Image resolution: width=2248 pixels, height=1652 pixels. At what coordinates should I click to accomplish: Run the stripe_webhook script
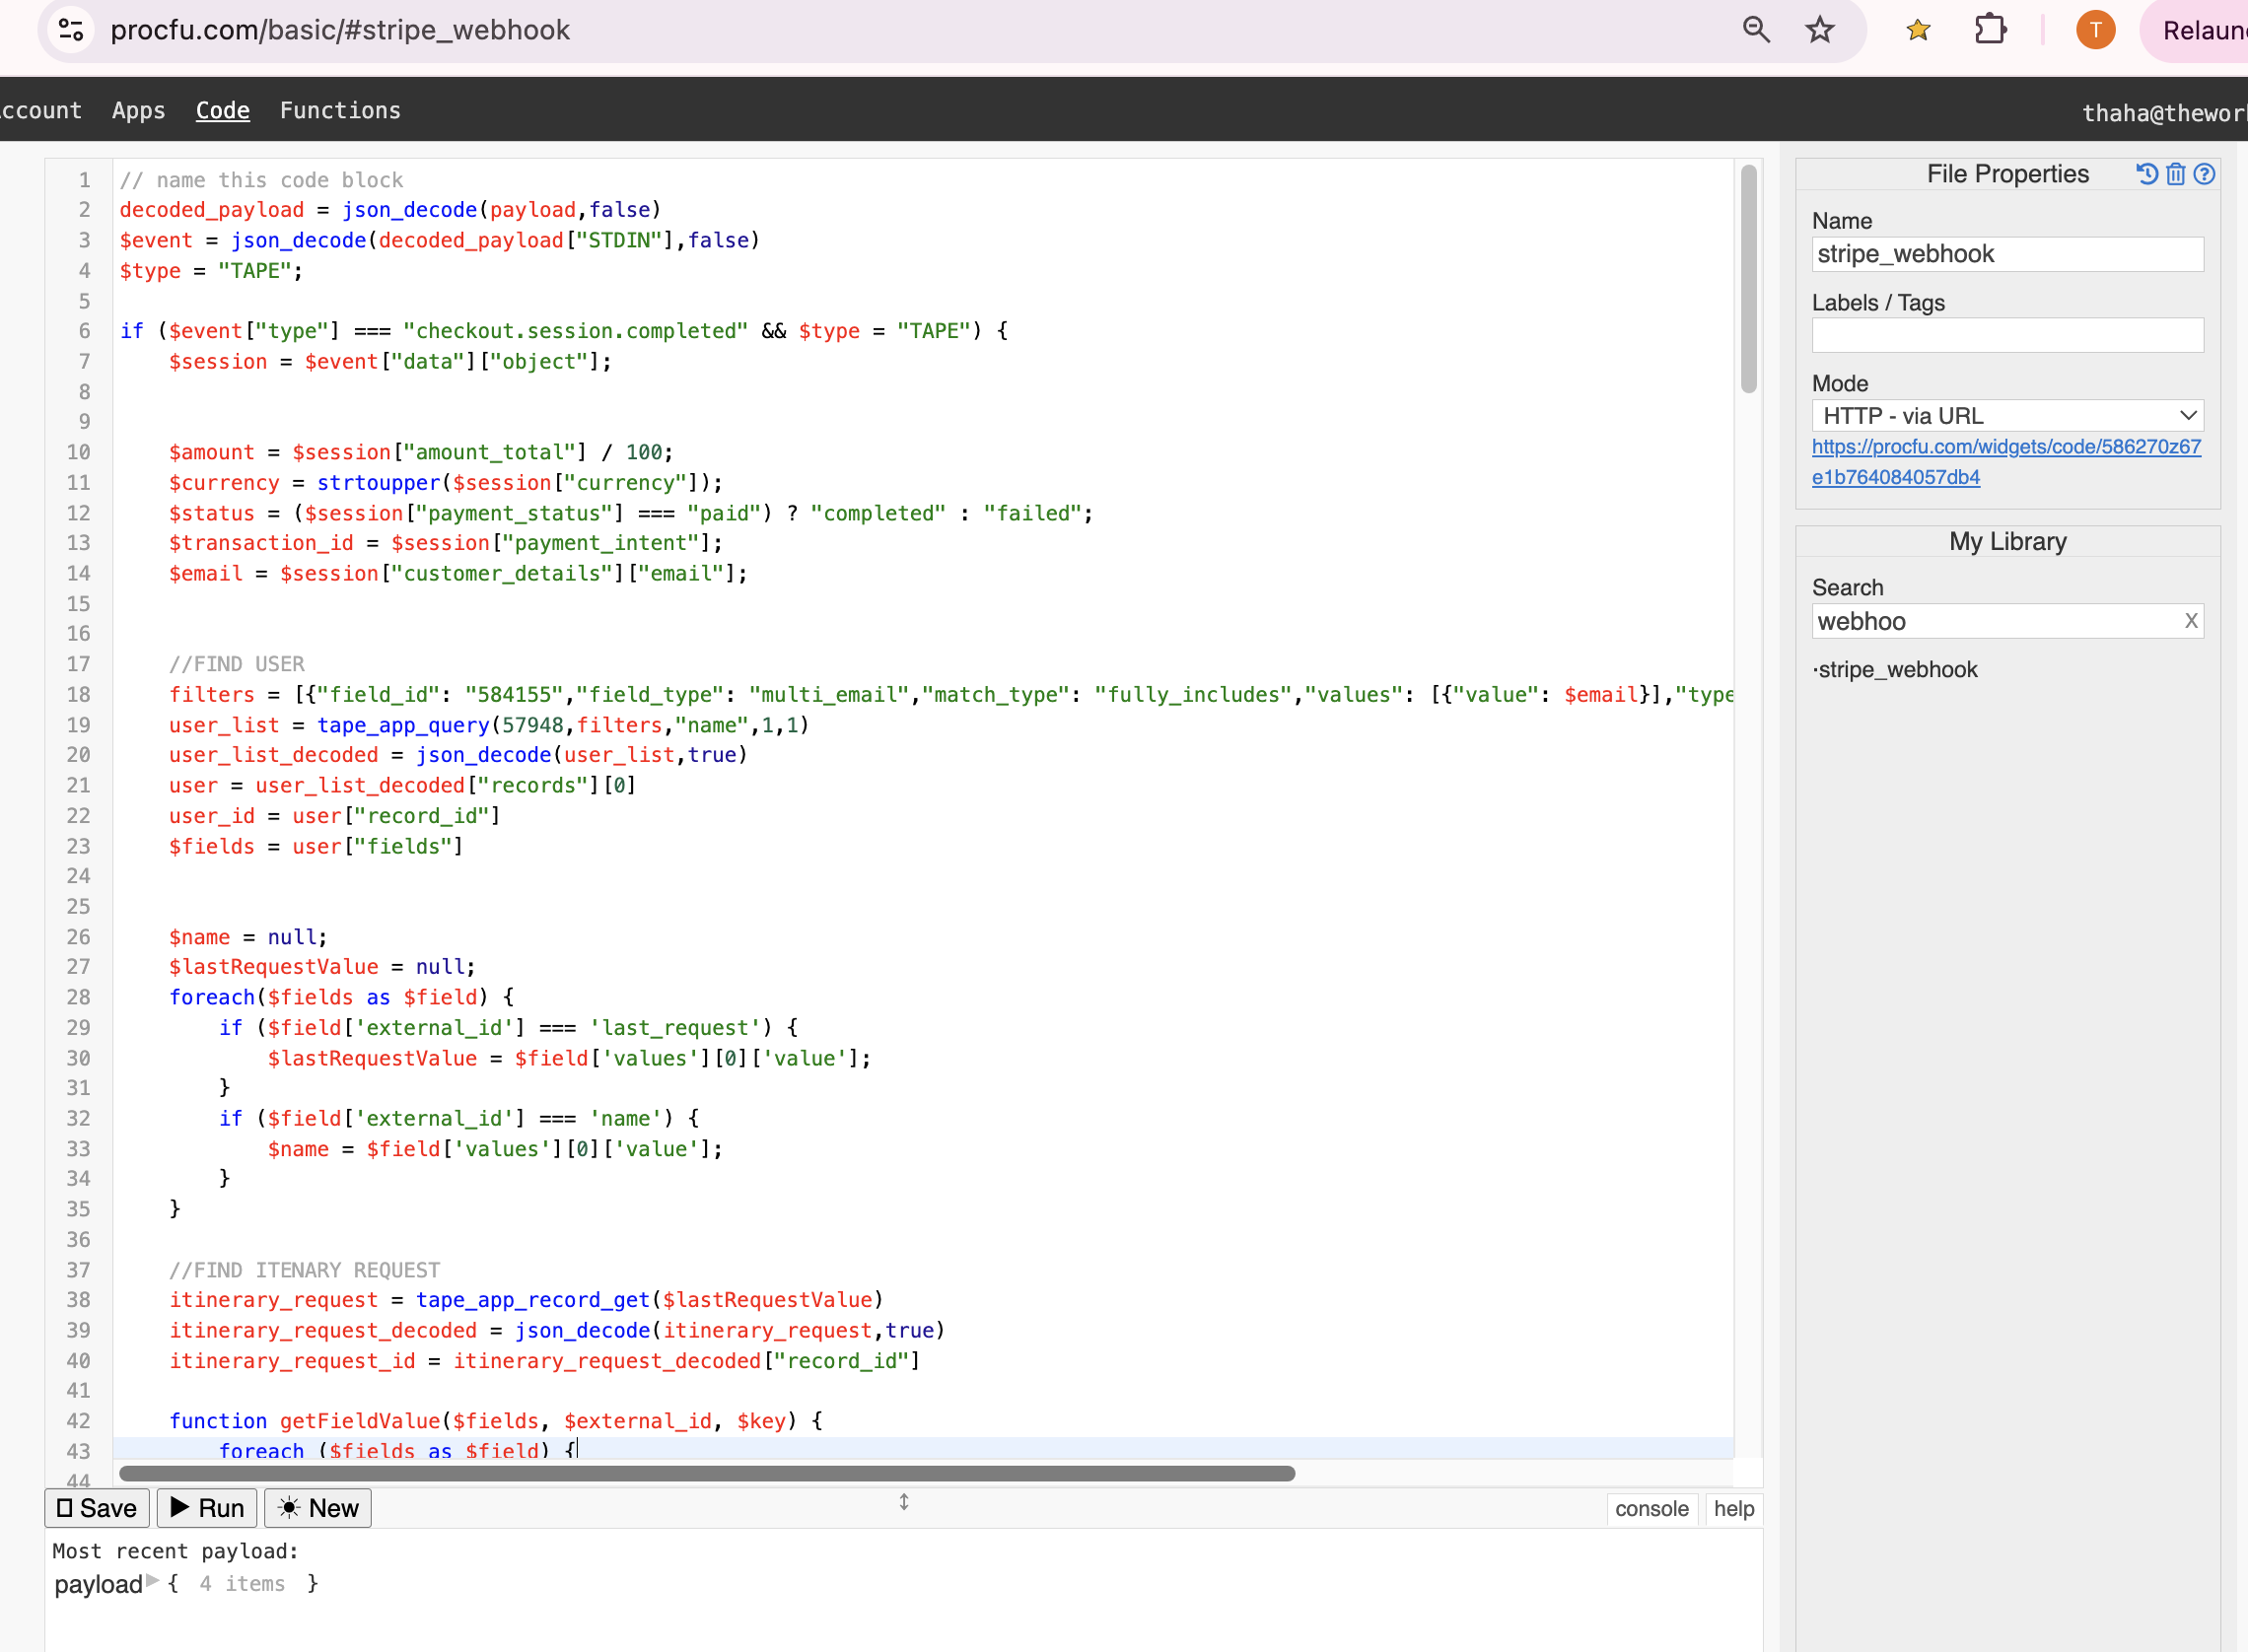point(206,1508)
